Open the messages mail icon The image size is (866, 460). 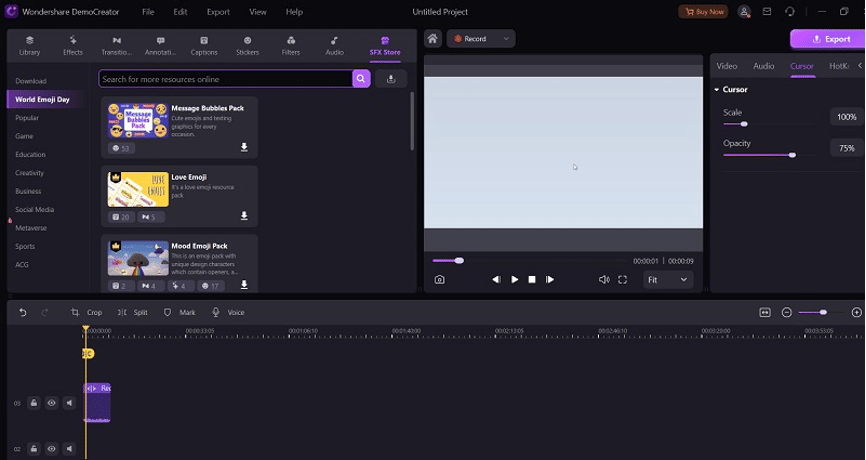(767, 12)
